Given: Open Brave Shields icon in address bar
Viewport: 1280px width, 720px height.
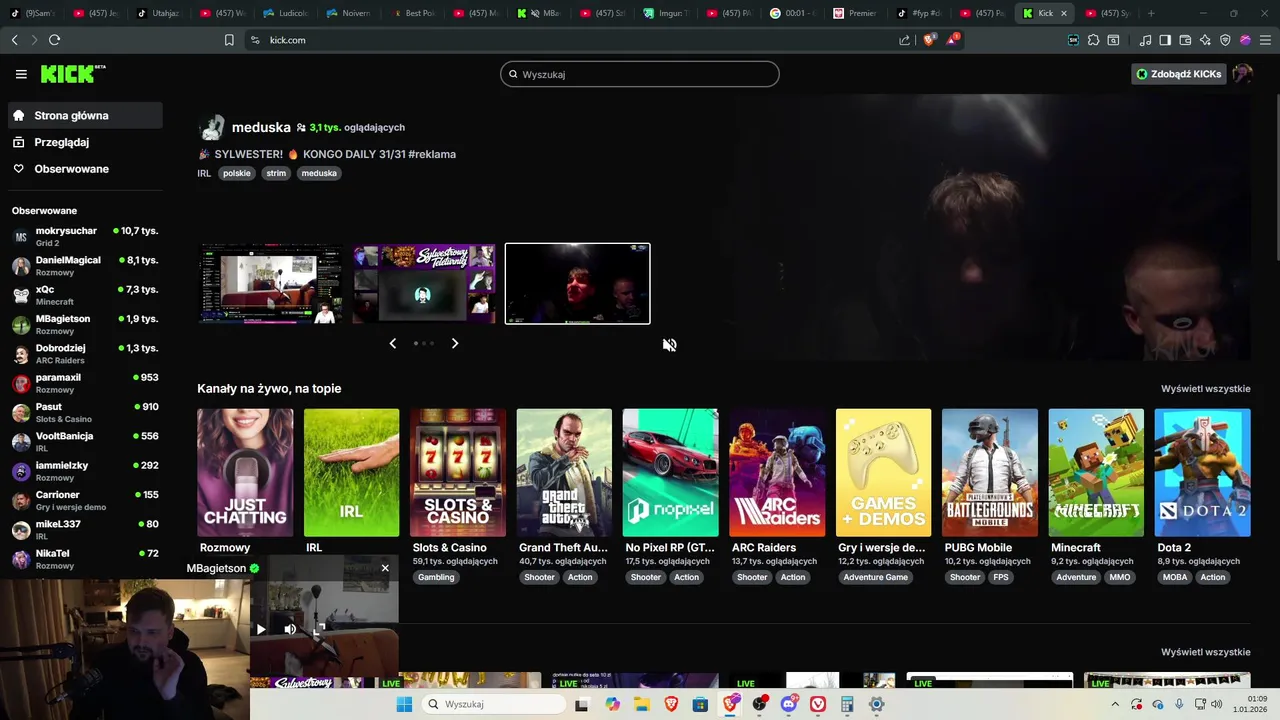Looking at the screenshot, I should (x=929, y=40).
